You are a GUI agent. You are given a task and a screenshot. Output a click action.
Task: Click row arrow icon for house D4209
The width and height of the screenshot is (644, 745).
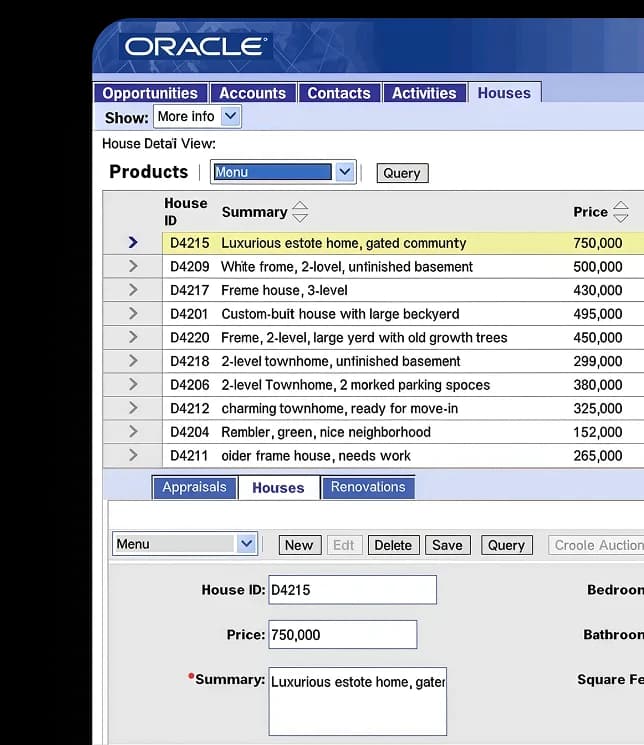[x=133, y=266]
